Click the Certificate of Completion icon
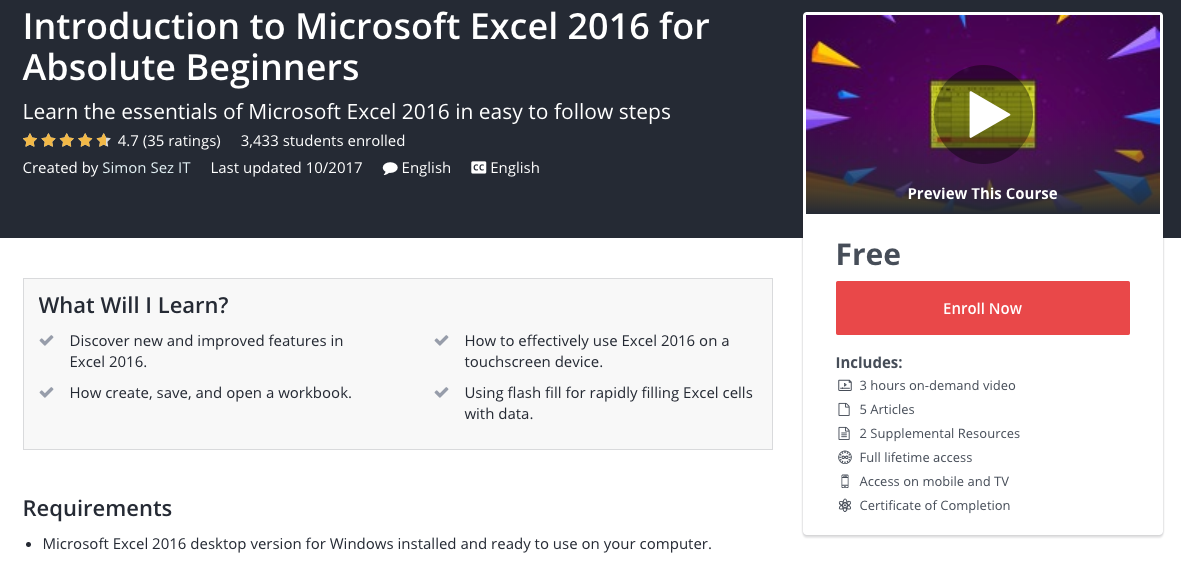The height and width of the screenshot is (562, 1181). point(844,505)
